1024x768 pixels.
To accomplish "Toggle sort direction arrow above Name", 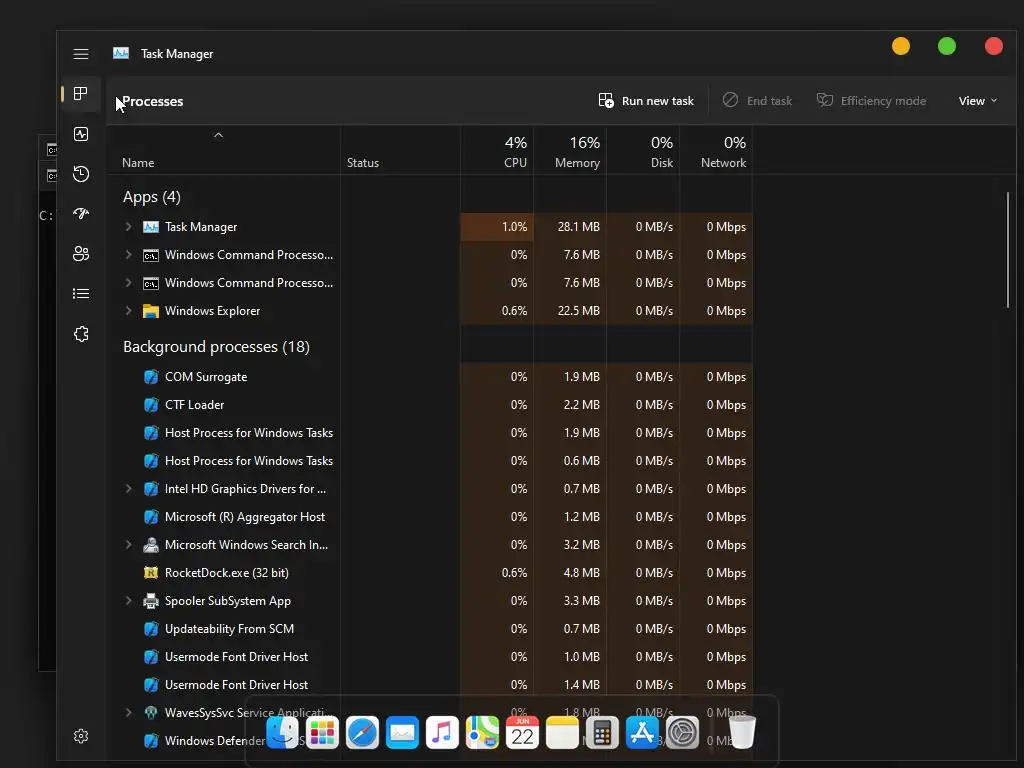I will click(219, 135).
